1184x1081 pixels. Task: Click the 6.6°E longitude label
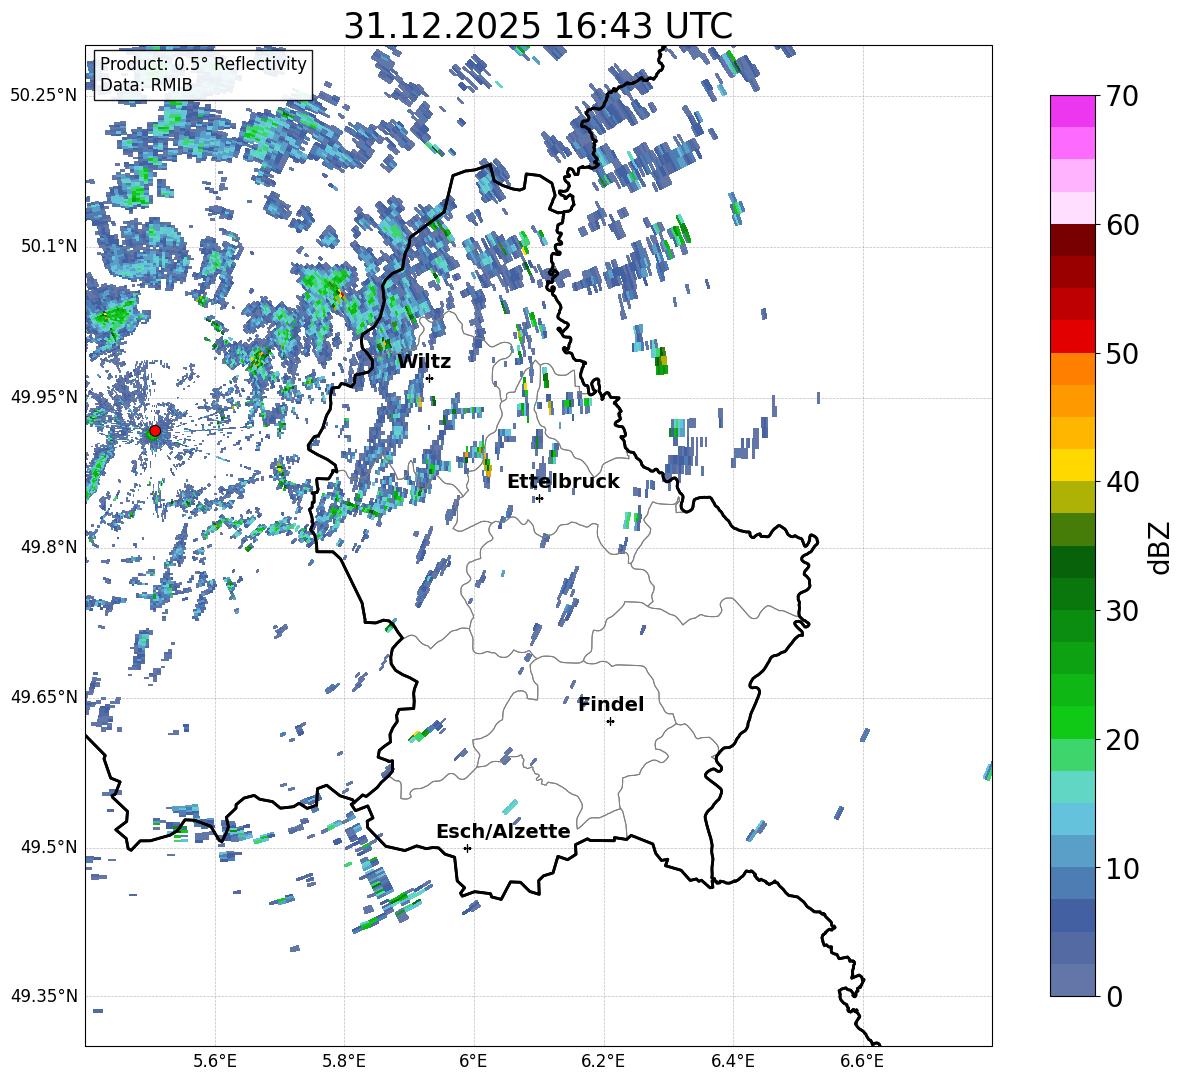[x=862, y=1061]
